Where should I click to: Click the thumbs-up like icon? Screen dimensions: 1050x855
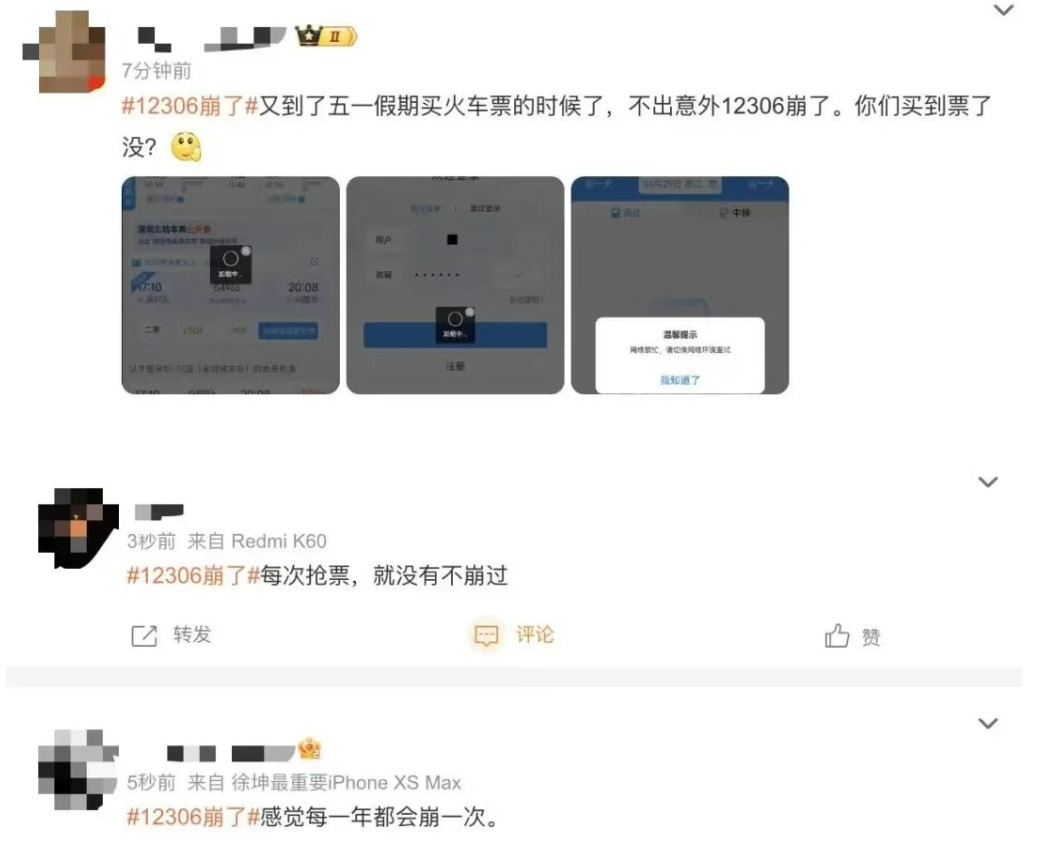(x=836, y=635)
